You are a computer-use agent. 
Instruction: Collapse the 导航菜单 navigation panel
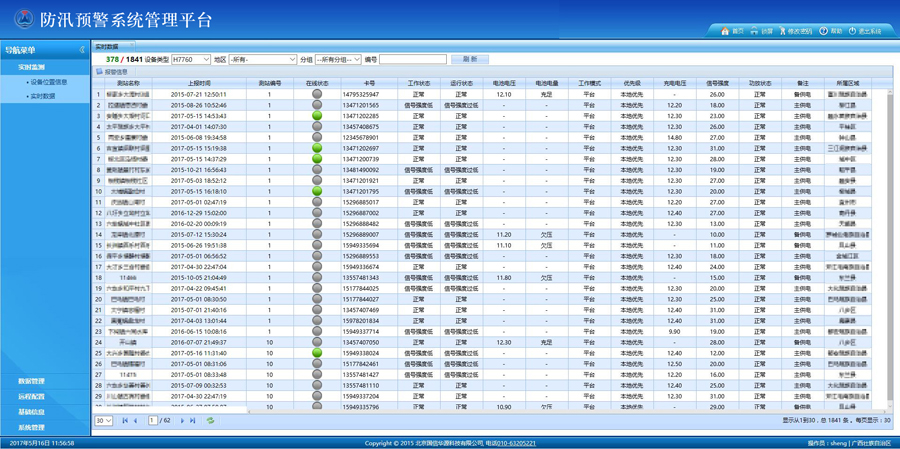point(82,50)
